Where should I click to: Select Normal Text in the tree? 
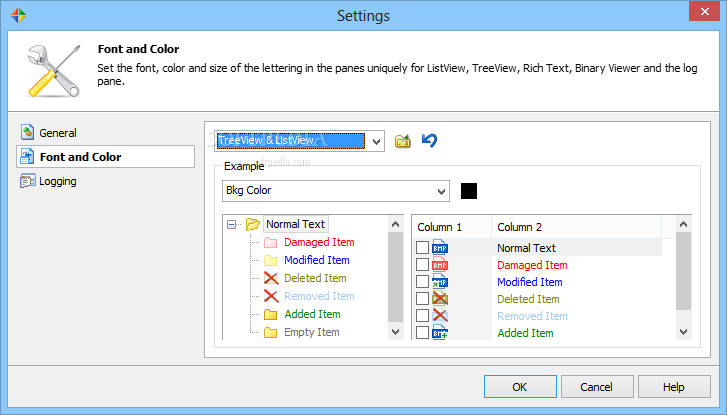click(295, 224)
